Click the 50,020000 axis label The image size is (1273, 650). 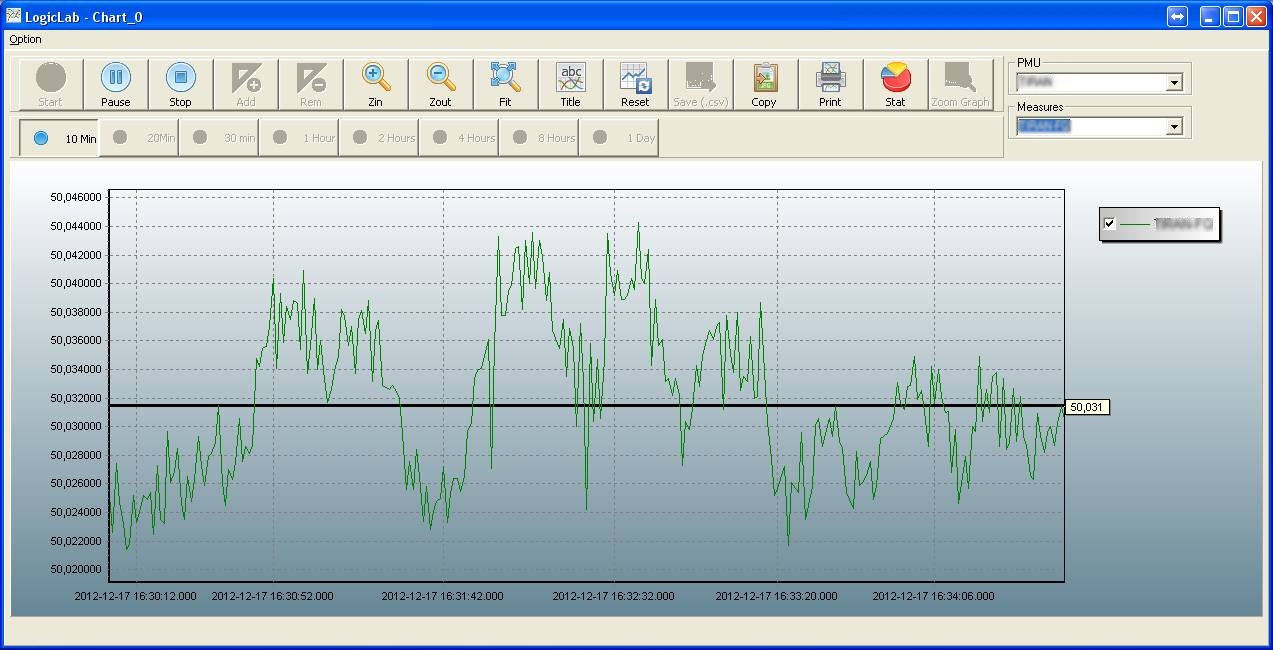(x=76, y=569)
